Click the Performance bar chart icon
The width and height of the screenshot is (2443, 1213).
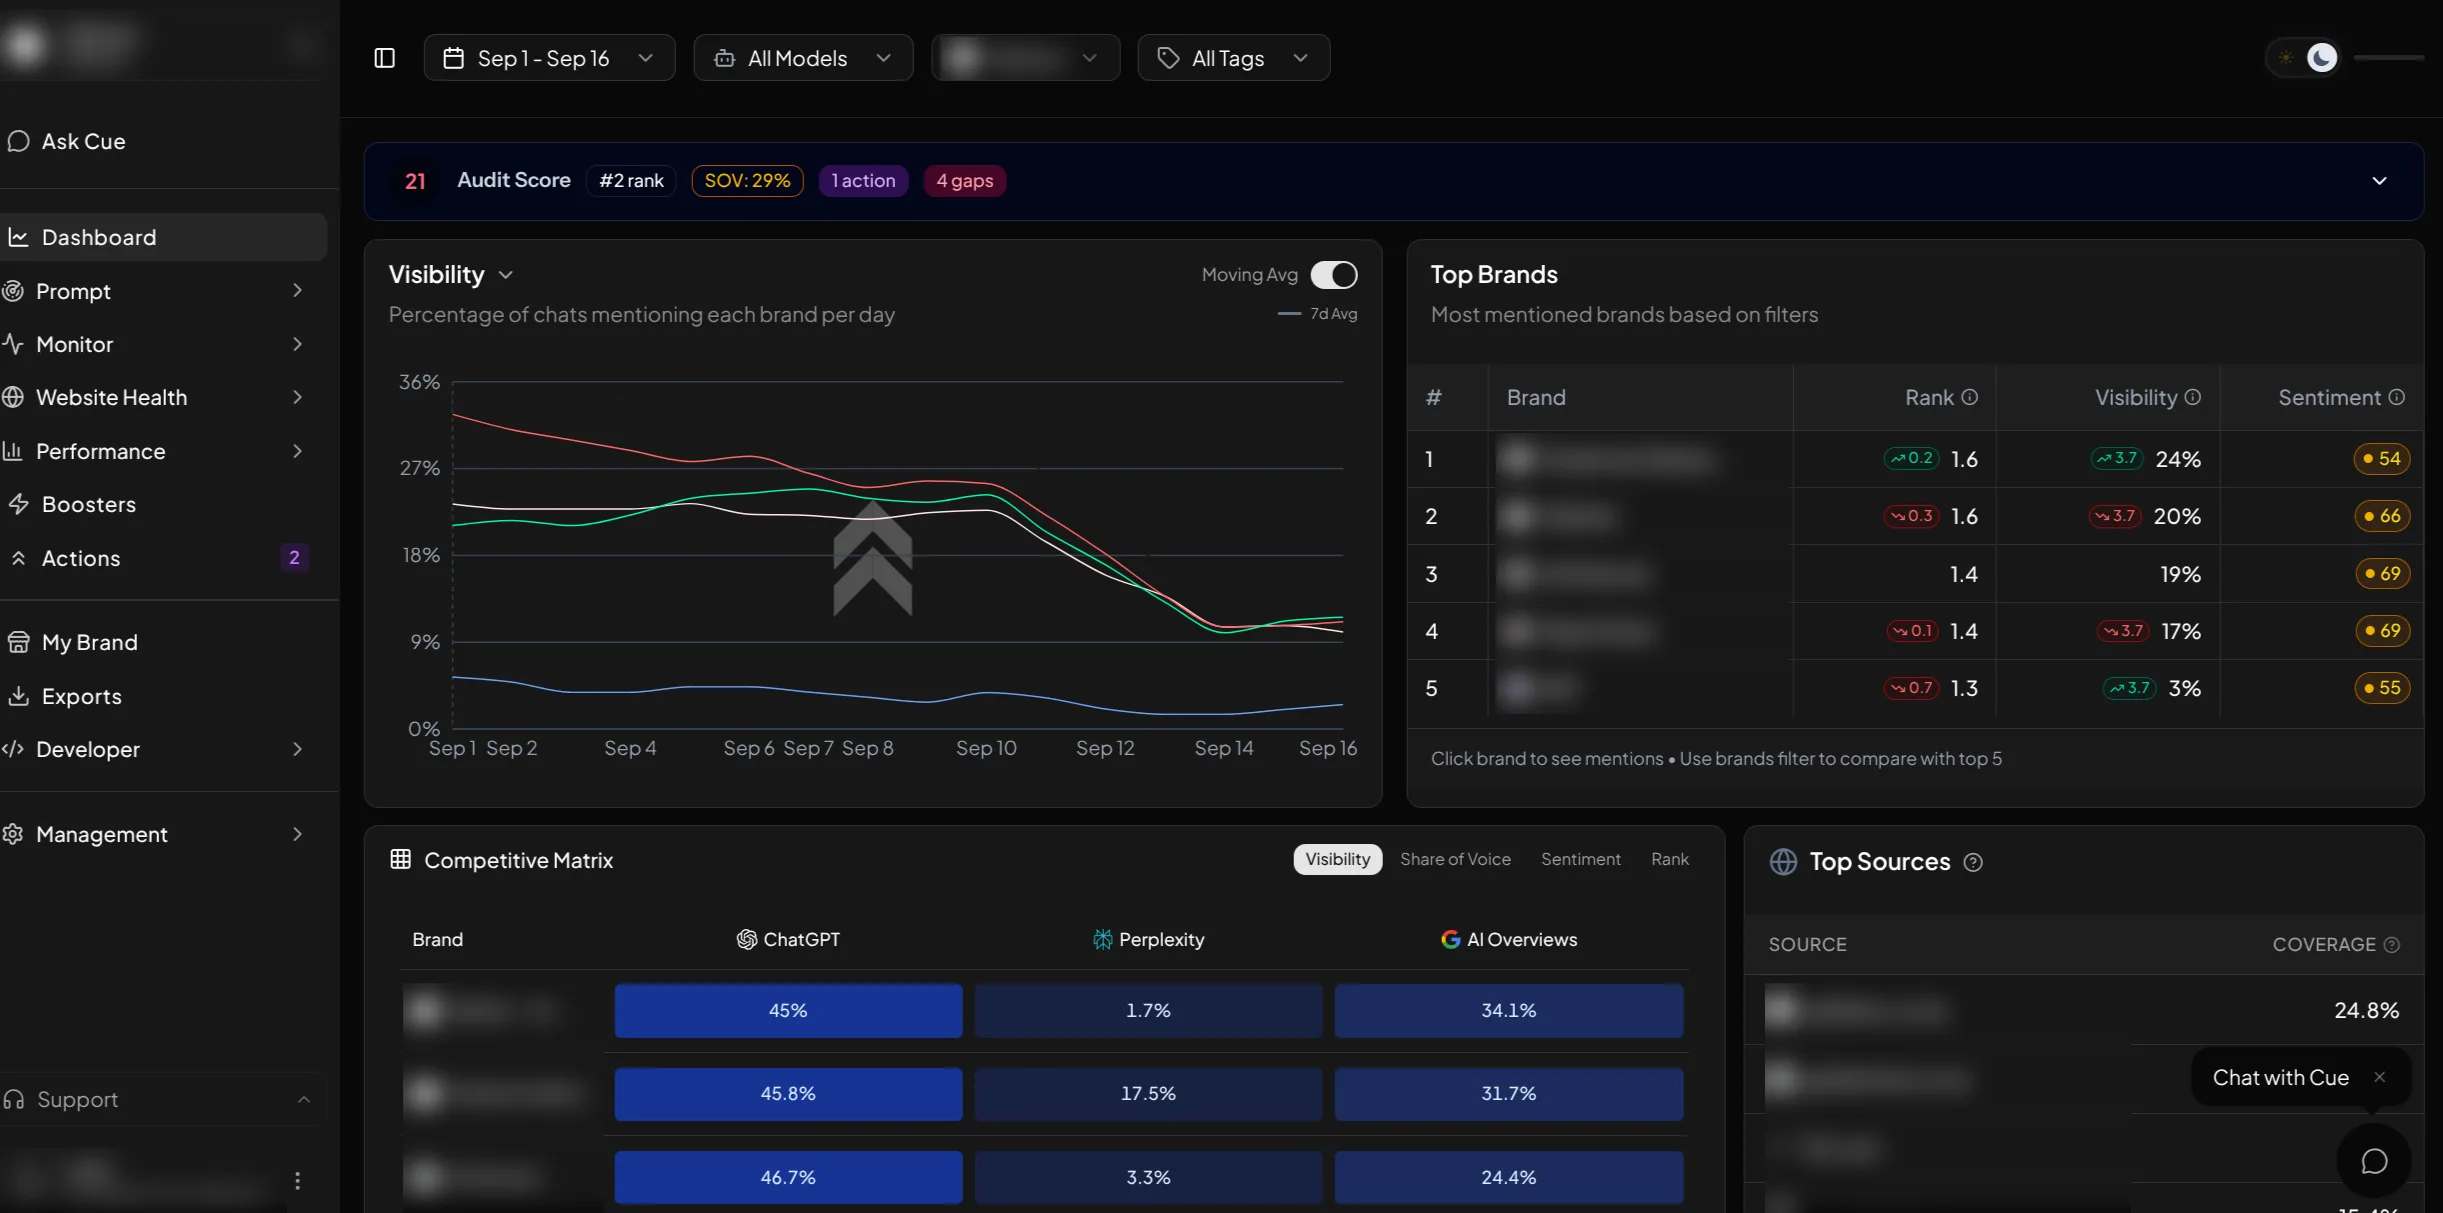coord(13,451)
